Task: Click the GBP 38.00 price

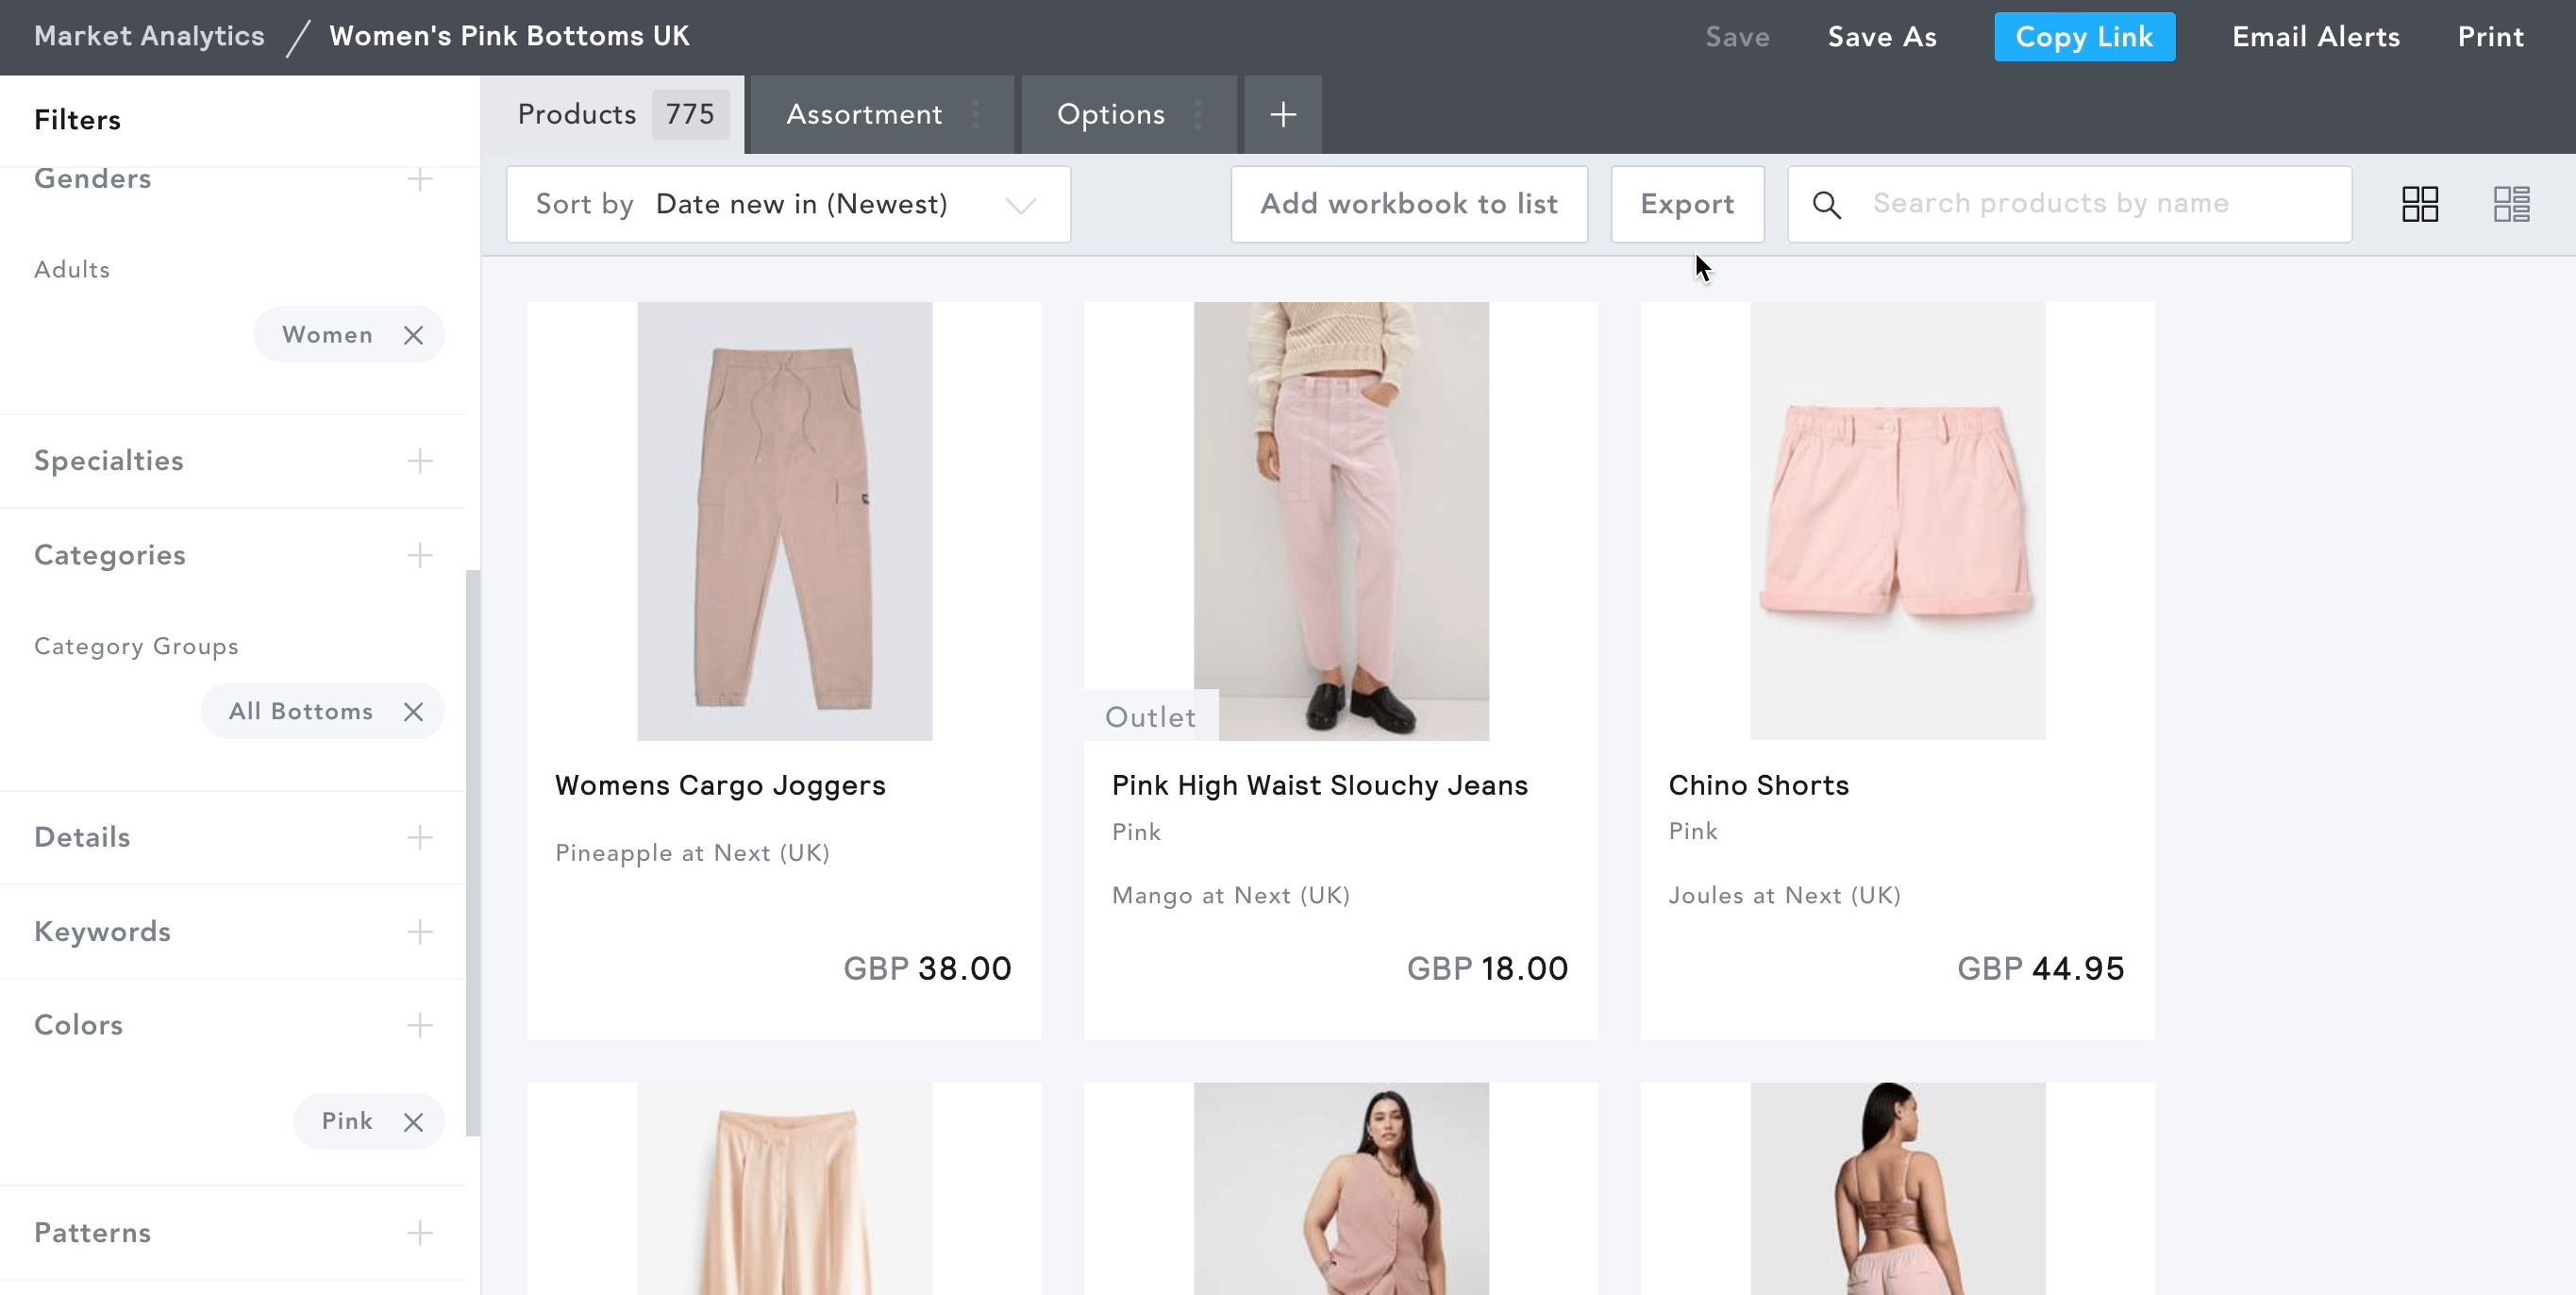Action: pyautogui.click(x=927, y=968)
